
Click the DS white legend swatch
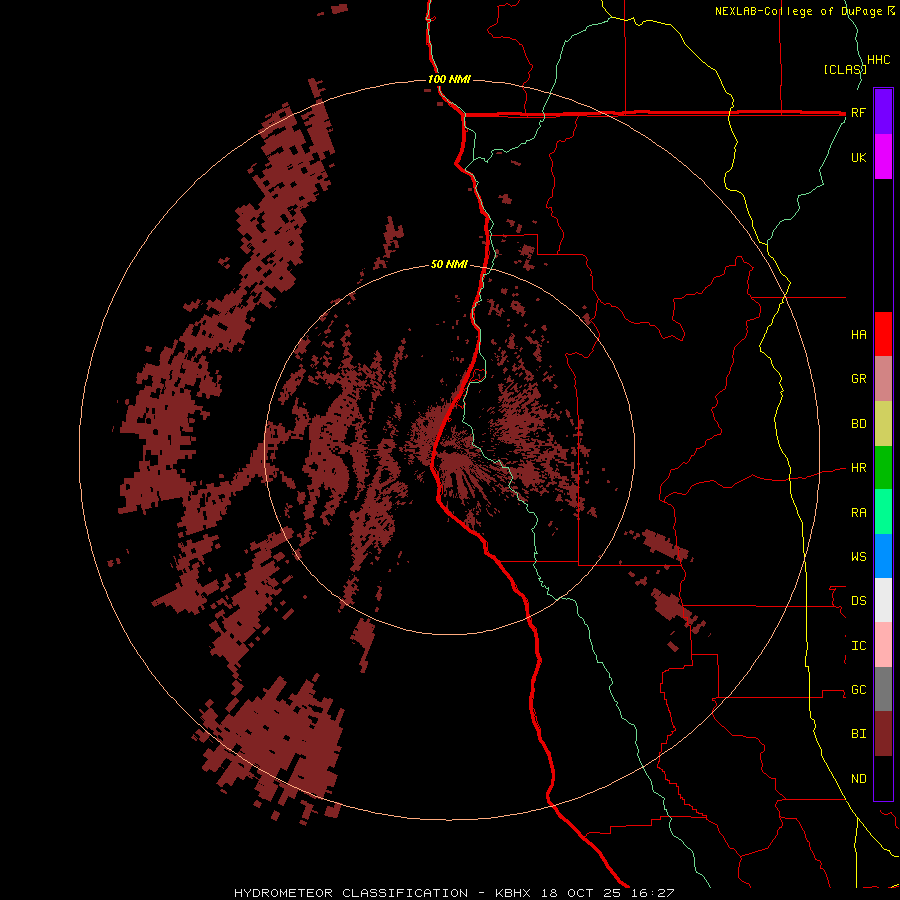[x=883, y=600]
